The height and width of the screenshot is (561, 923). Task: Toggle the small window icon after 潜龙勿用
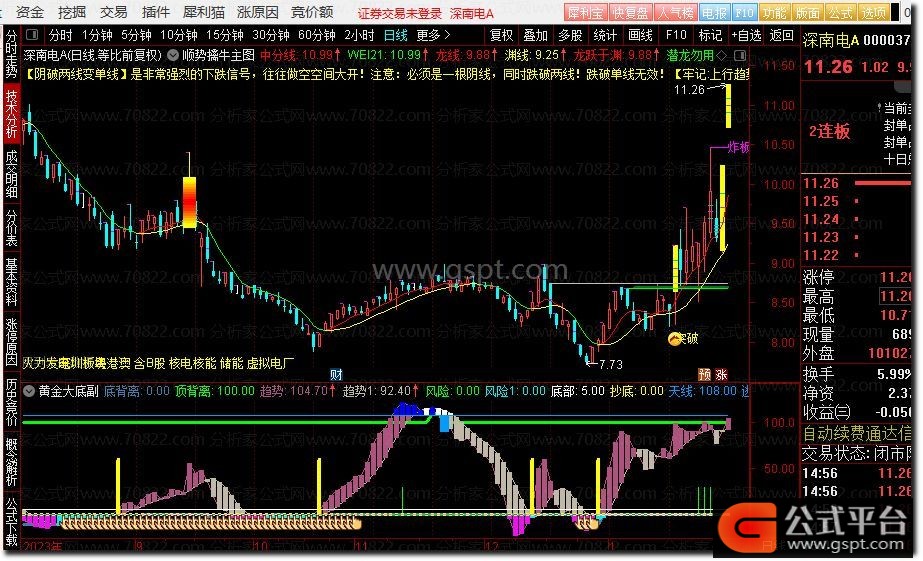pyautogui.click(x=741, y=55)
